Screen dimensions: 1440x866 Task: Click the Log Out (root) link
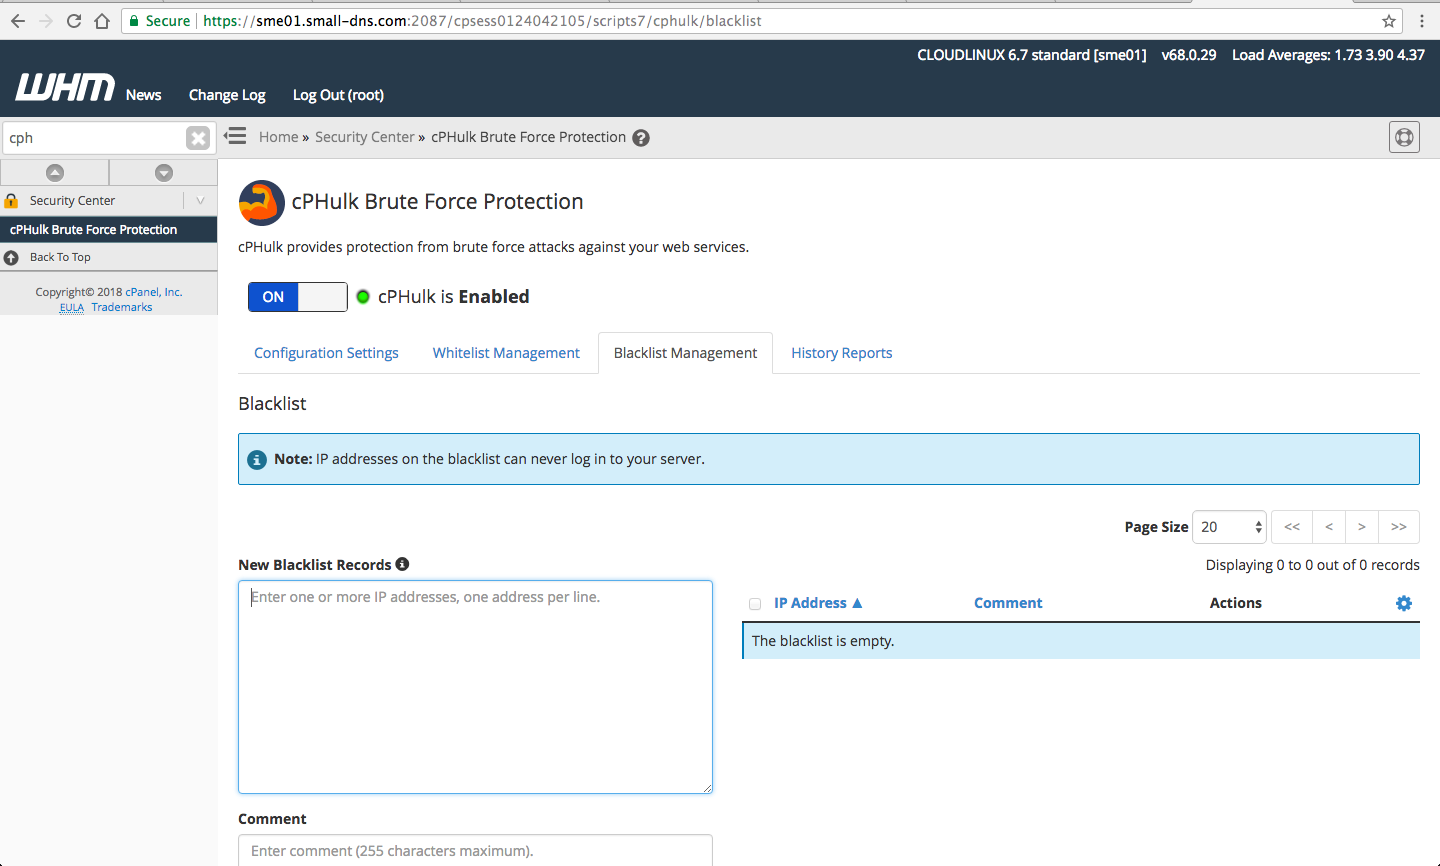pyautogui.click(x=338, y=95)
